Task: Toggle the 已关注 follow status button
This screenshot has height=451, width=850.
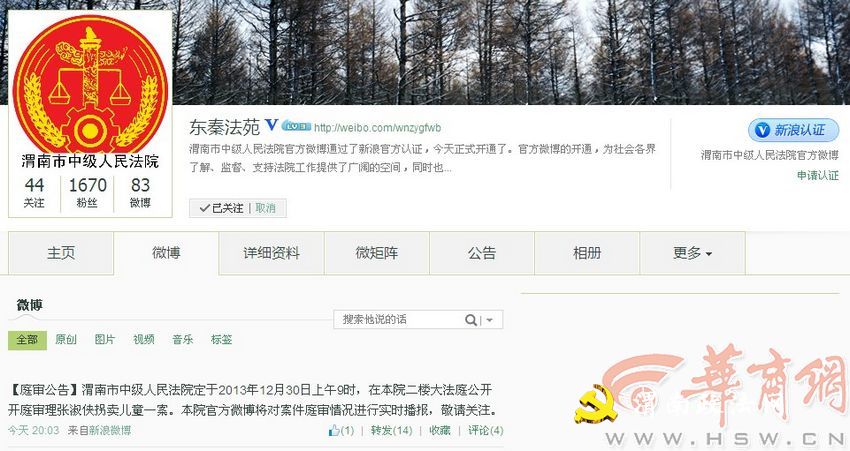Action: 221,208
